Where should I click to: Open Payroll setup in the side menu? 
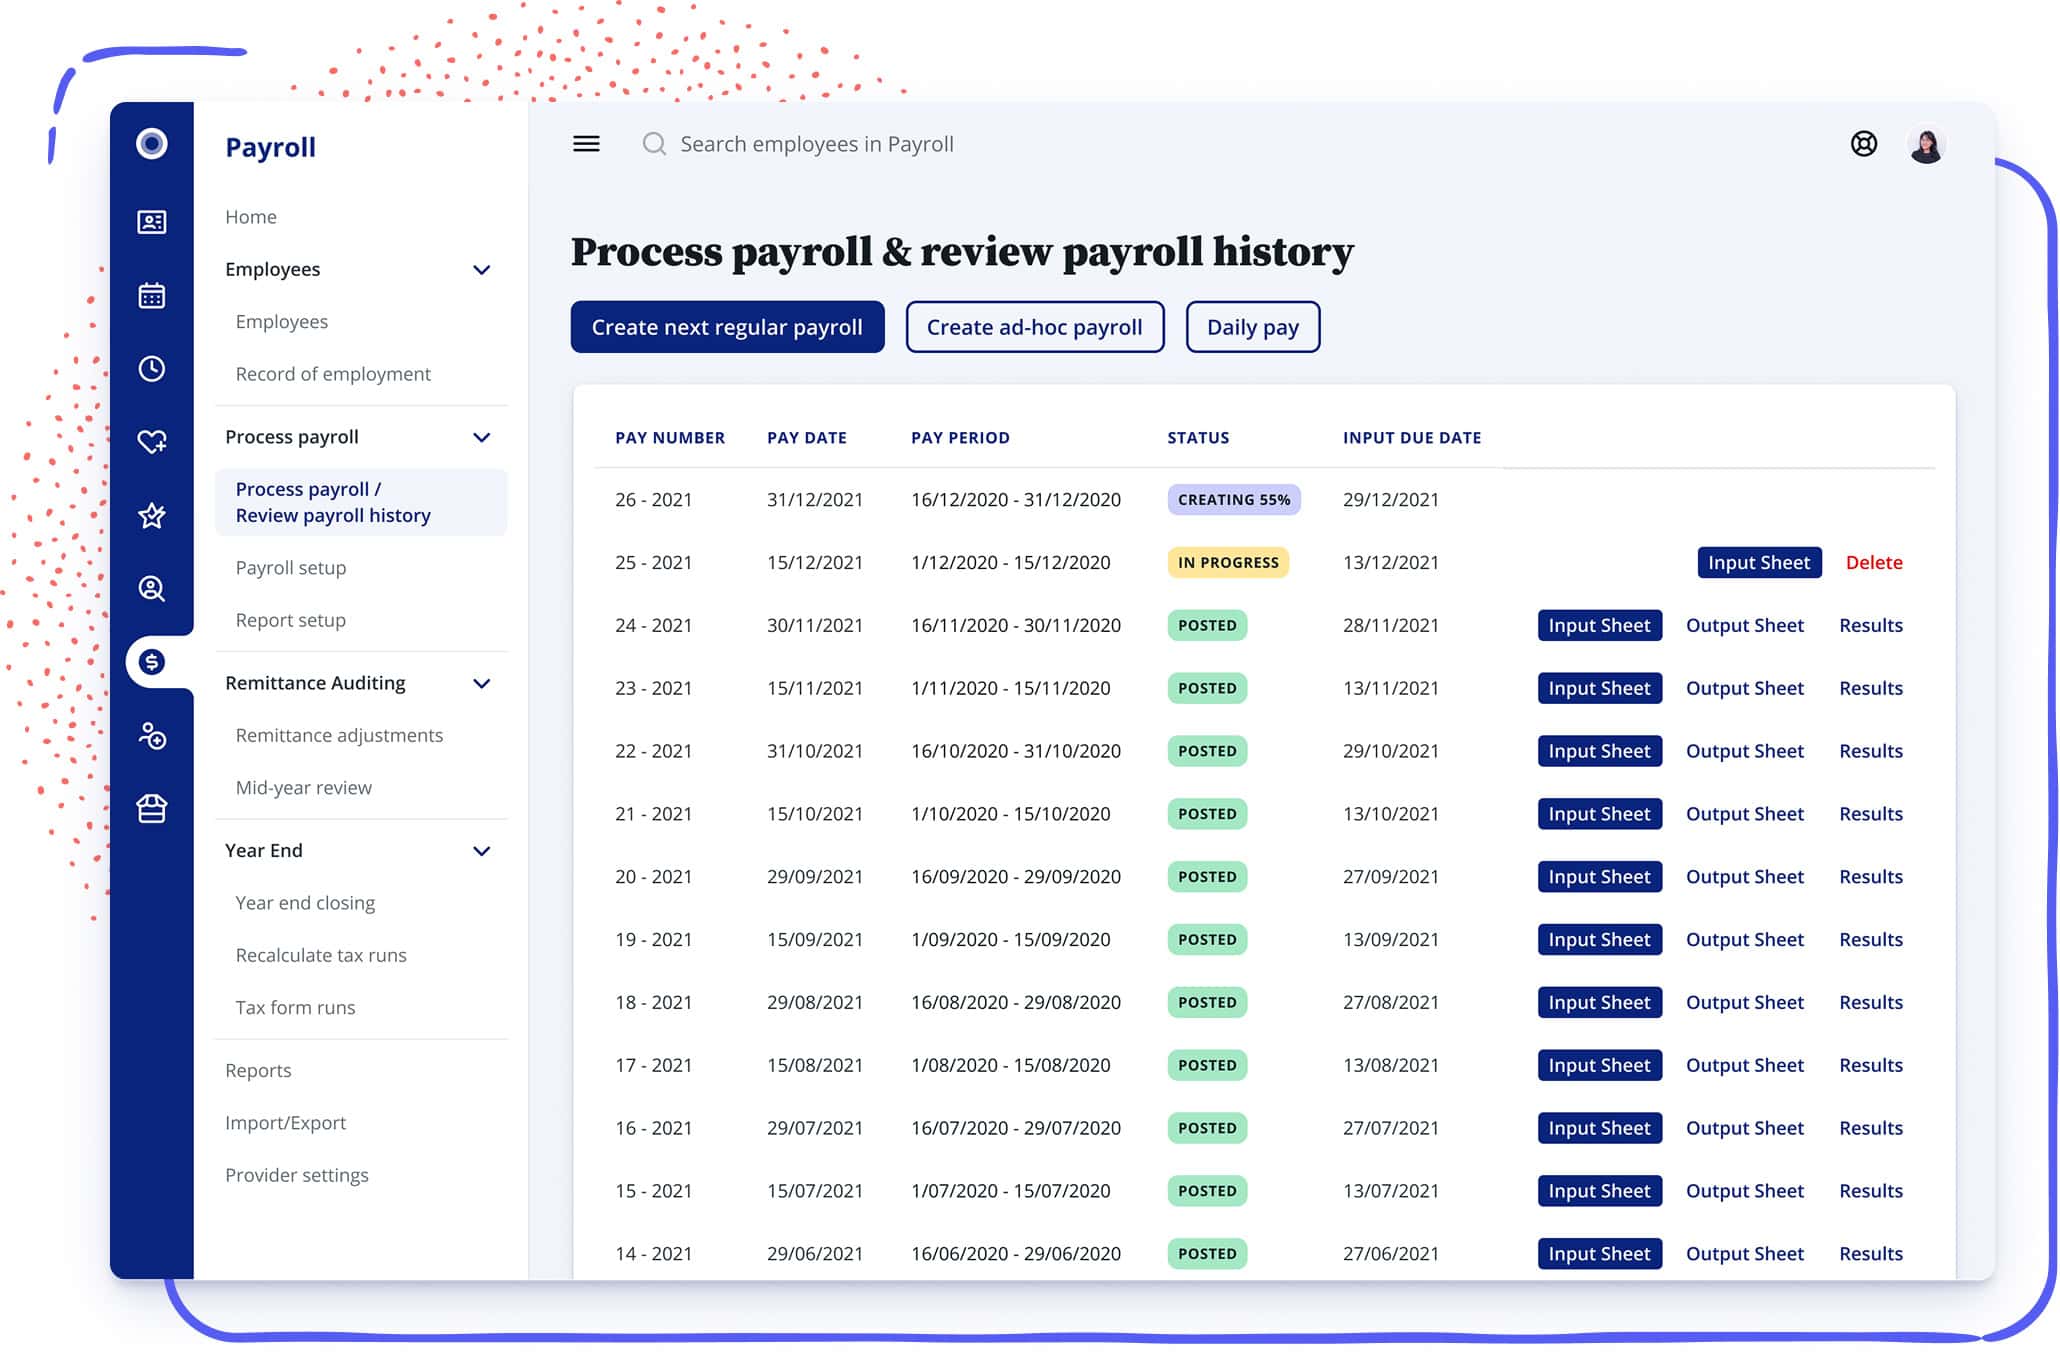[x=290, y=568]
